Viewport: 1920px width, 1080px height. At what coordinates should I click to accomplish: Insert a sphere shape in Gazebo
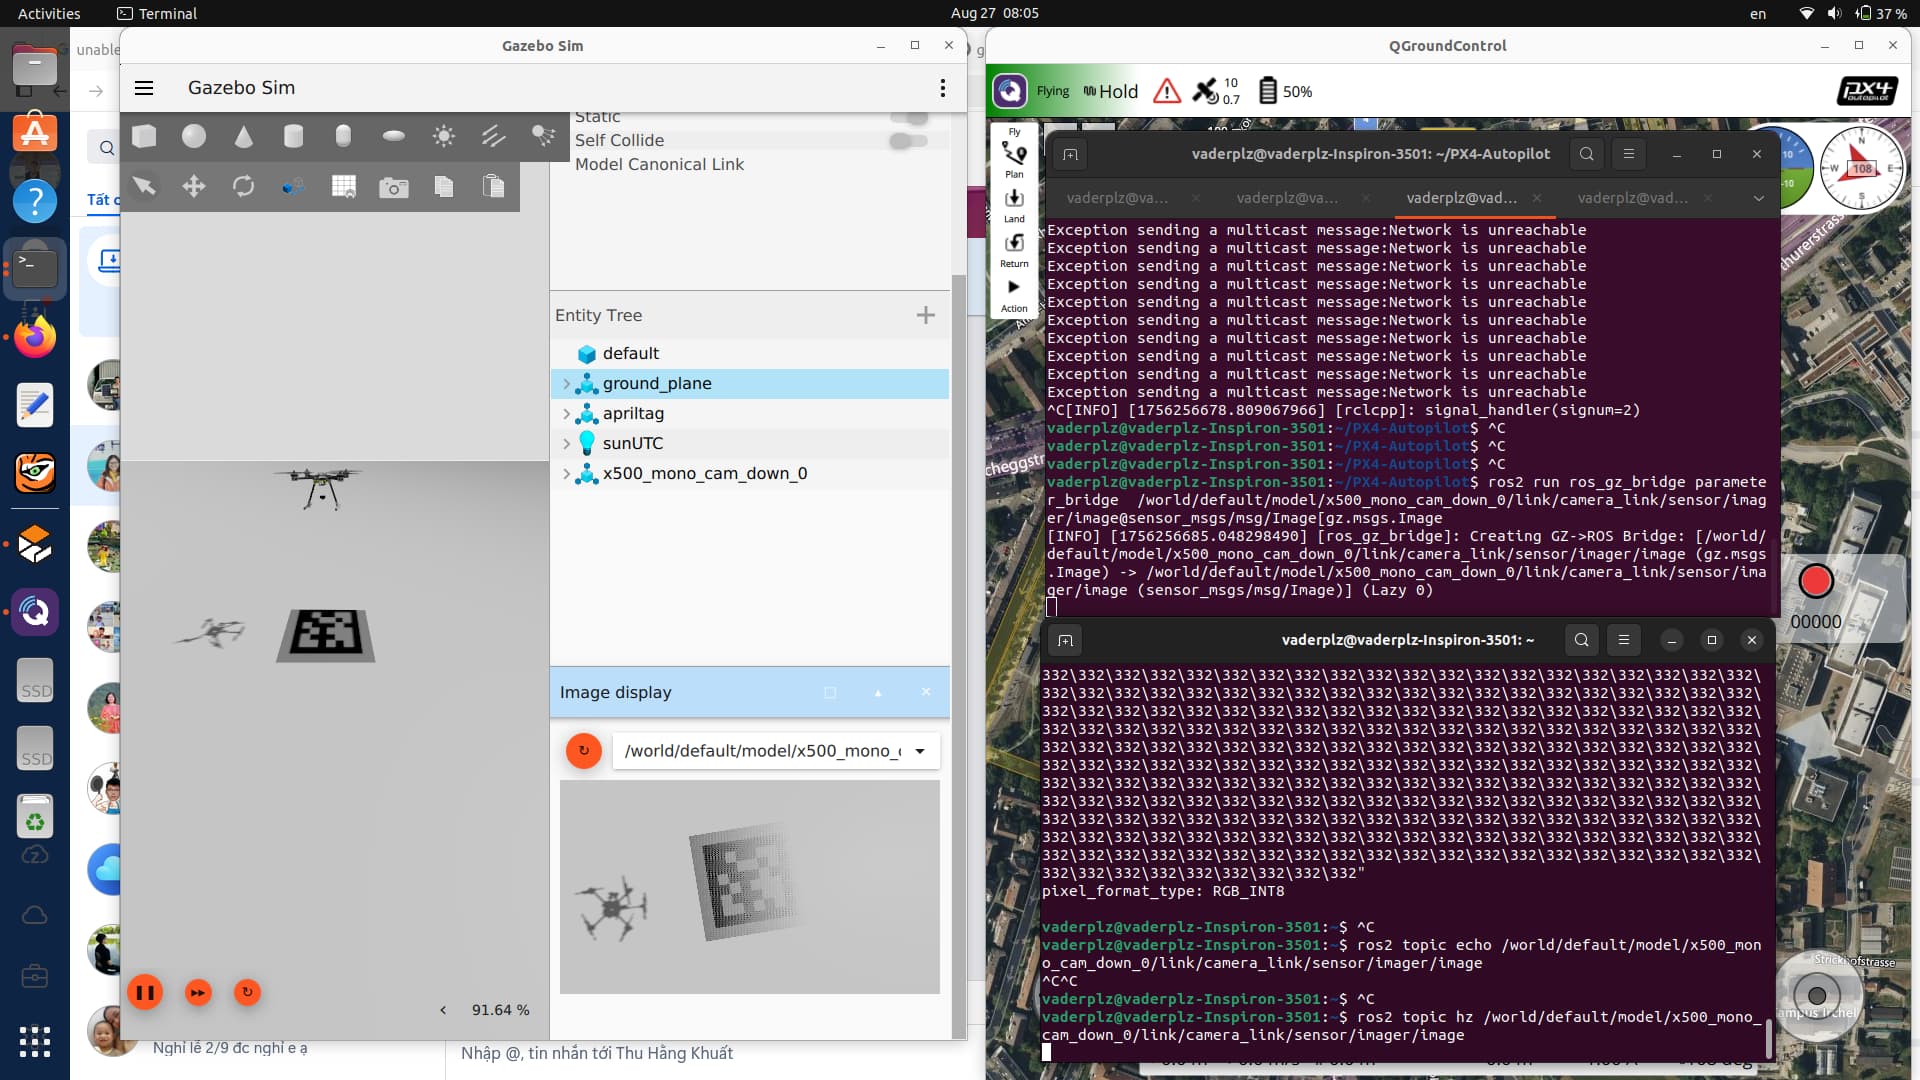click(x=194, y=136)
